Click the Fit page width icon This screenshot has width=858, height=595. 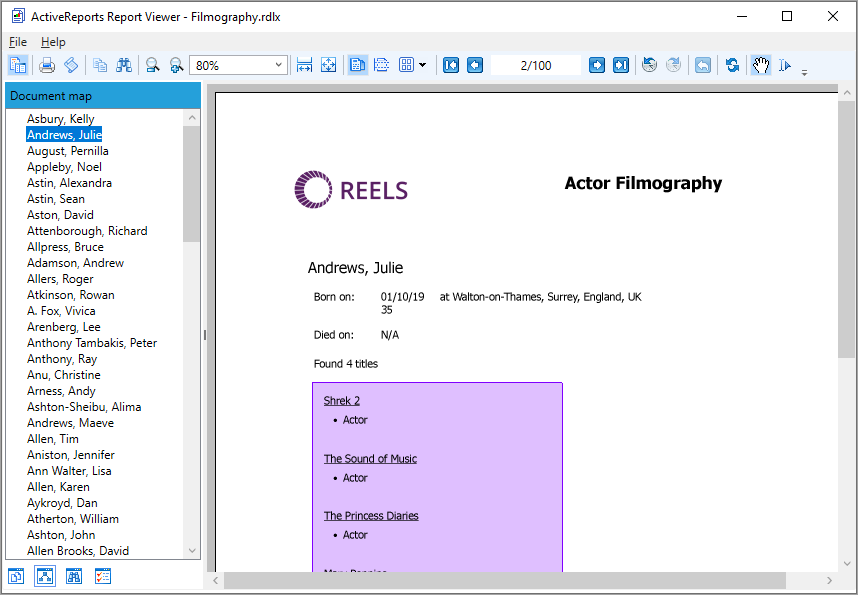point(304,65)
